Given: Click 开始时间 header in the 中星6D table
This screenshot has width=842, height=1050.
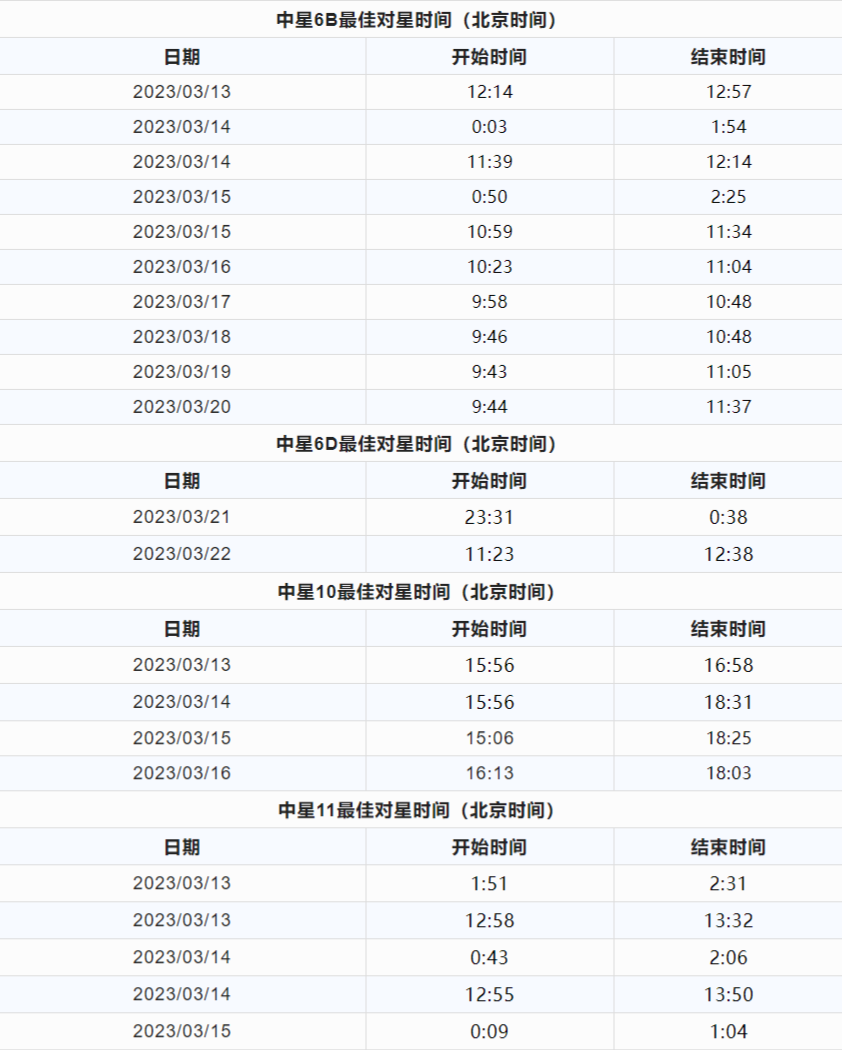Looking at the screenshot, I should point(489,481).
